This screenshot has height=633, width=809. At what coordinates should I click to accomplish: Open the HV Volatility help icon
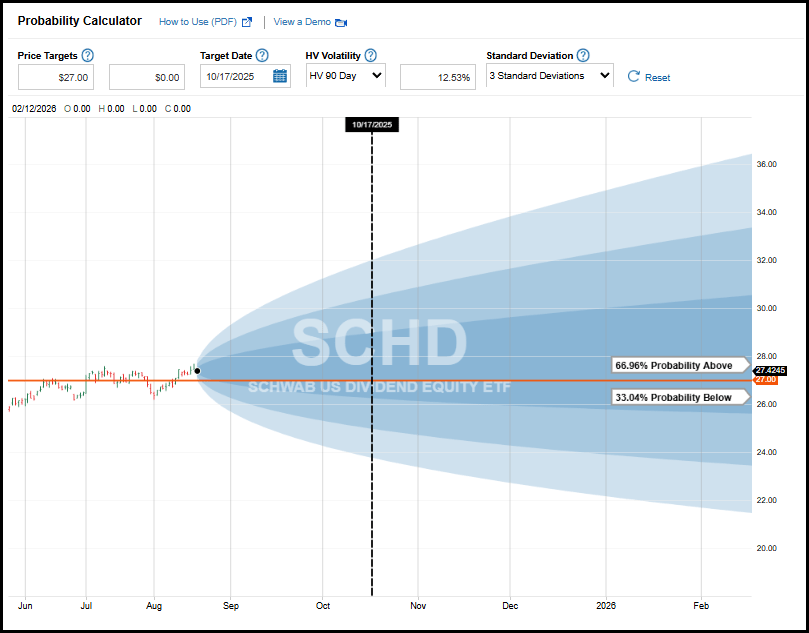(x=369, y=55)
